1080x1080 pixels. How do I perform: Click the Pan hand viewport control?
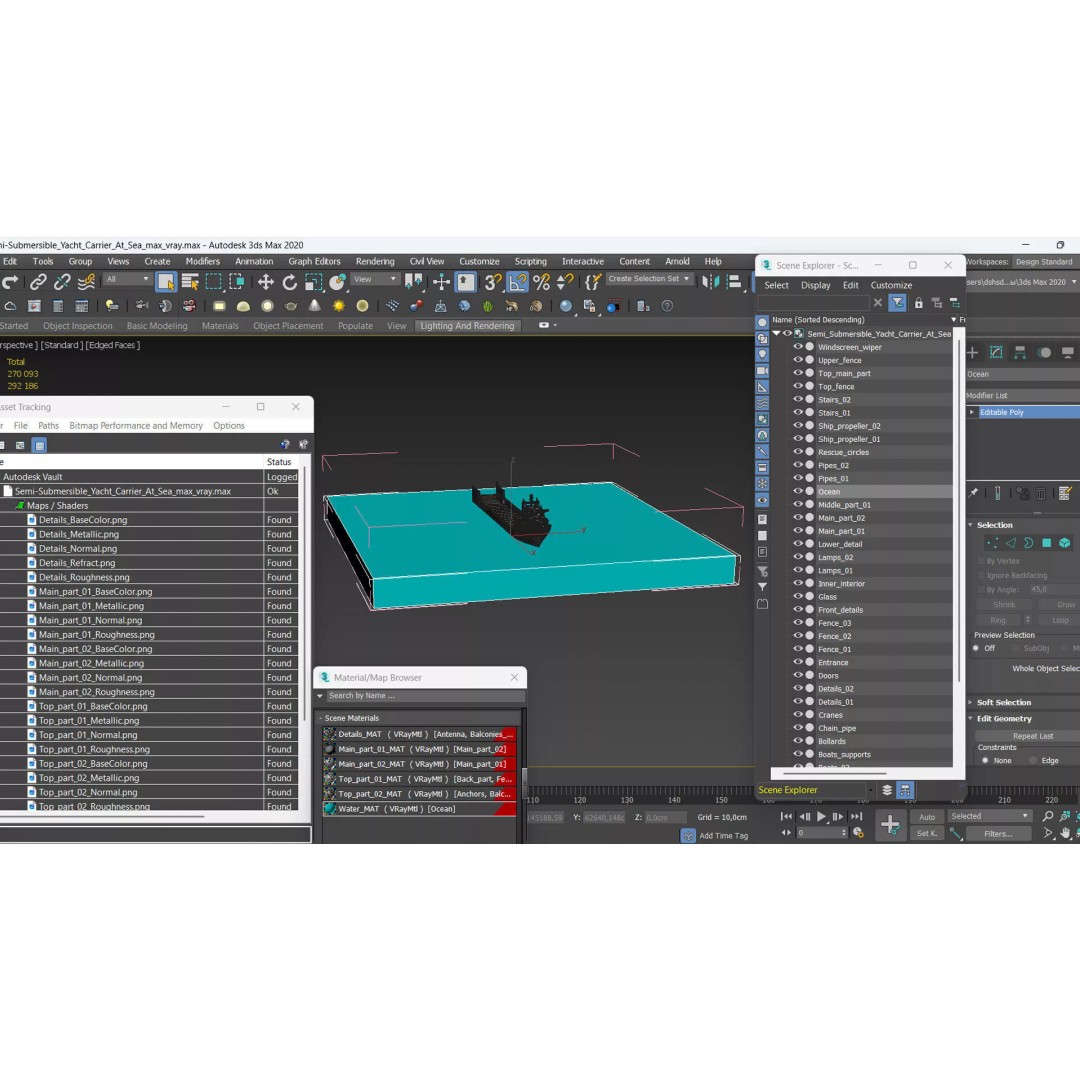1066,833
